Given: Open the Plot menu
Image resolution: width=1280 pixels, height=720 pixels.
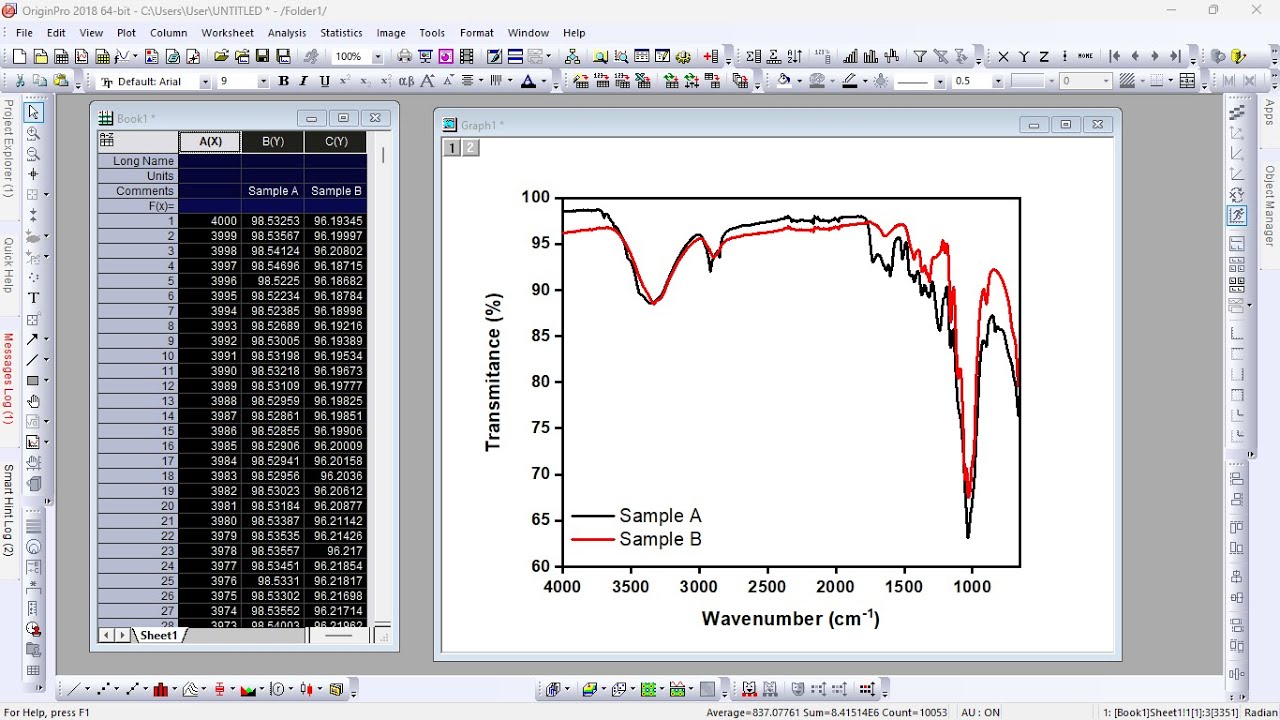Looking at the screenshot, I should 126,33.
